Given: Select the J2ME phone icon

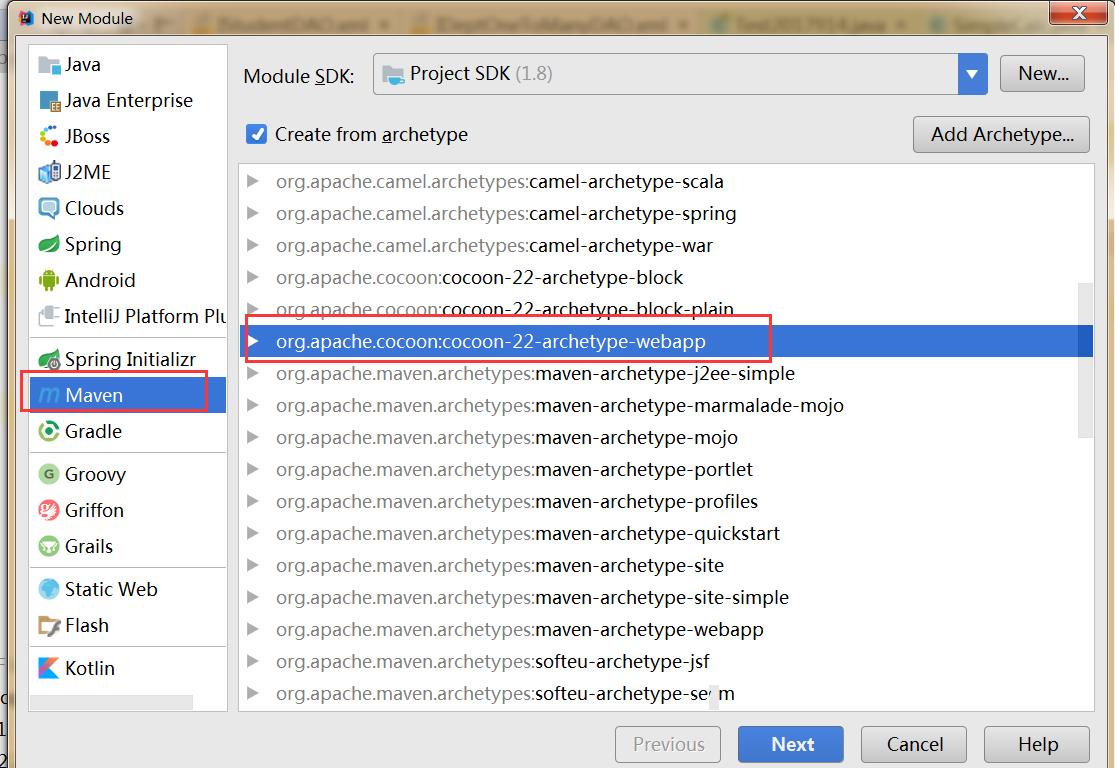Looking at the screenshot, I should tap(49, 173).
